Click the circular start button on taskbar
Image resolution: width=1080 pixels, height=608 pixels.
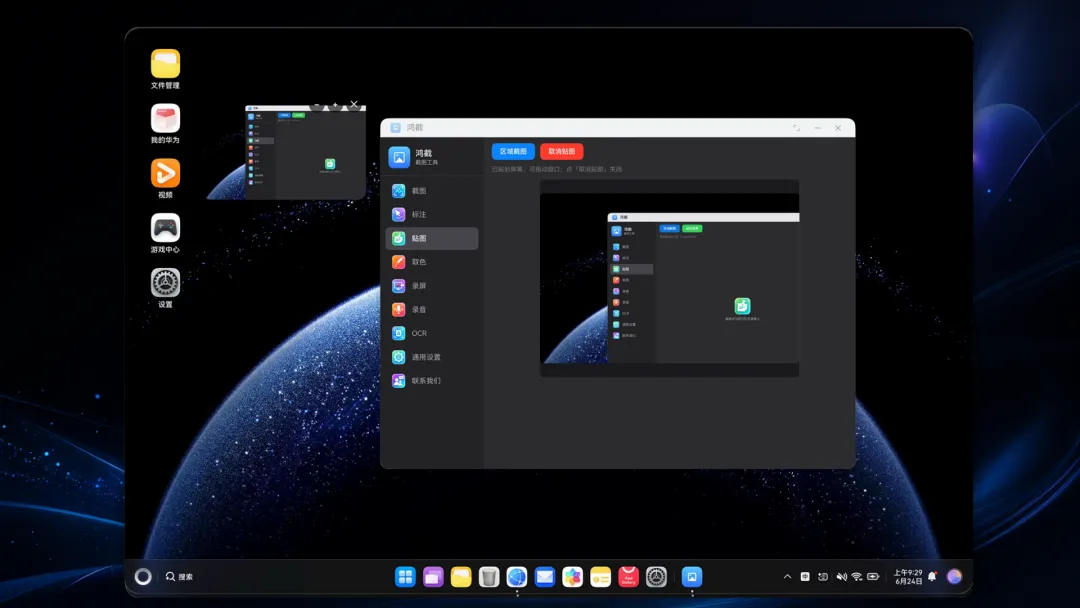pyautogui.click(x=143, y=577)
